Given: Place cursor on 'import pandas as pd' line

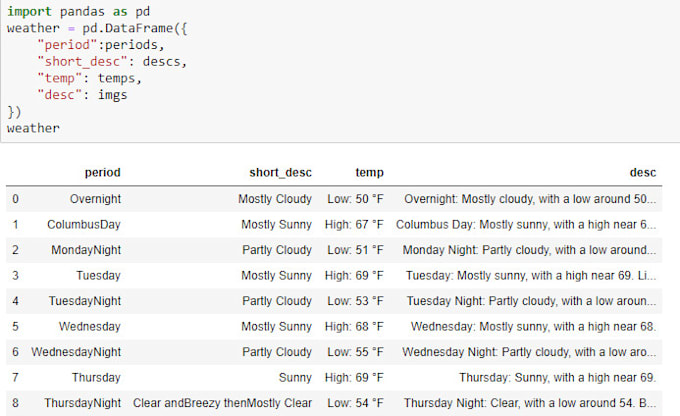Looking at the screenshot, I should [78, 12].
